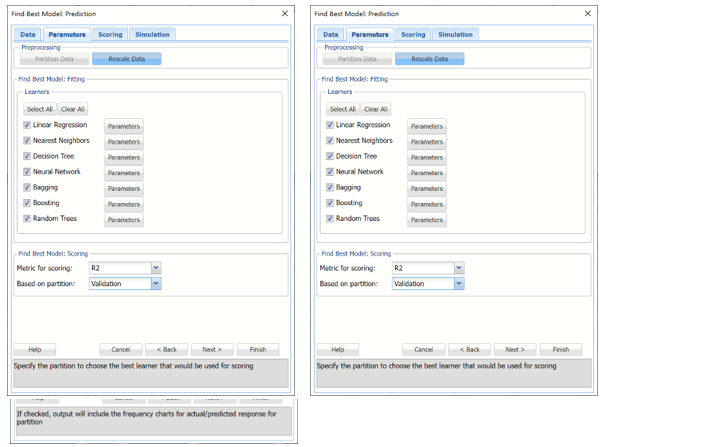Switch to Data tab in left dialog
Screen dimensions: 726x447
point(28,34)
